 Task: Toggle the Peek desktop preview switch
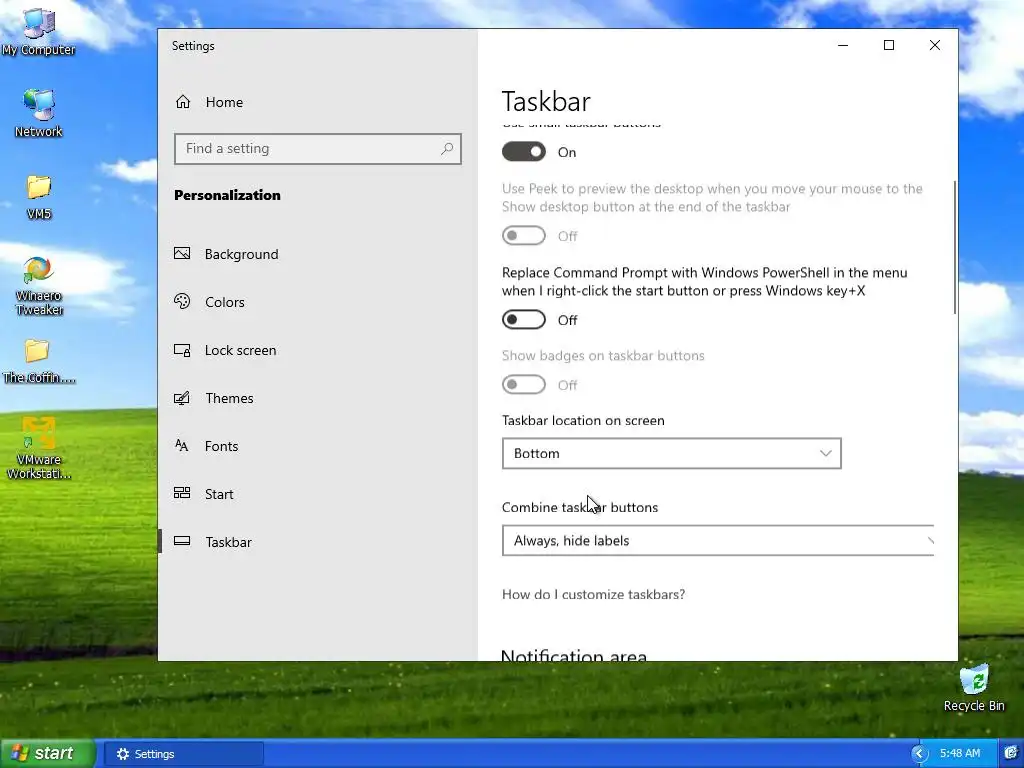(524, 236)
